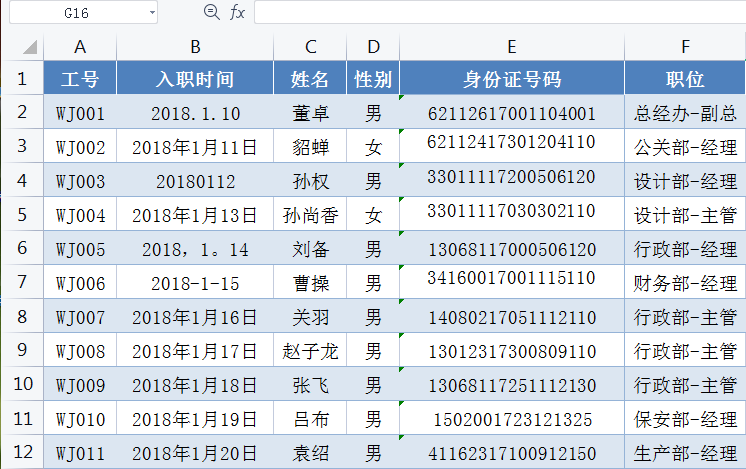Select ID cell 3301111720050612​0
This screenshot has width=746, height=469.
pyautogui.click(x=512, y=180)
